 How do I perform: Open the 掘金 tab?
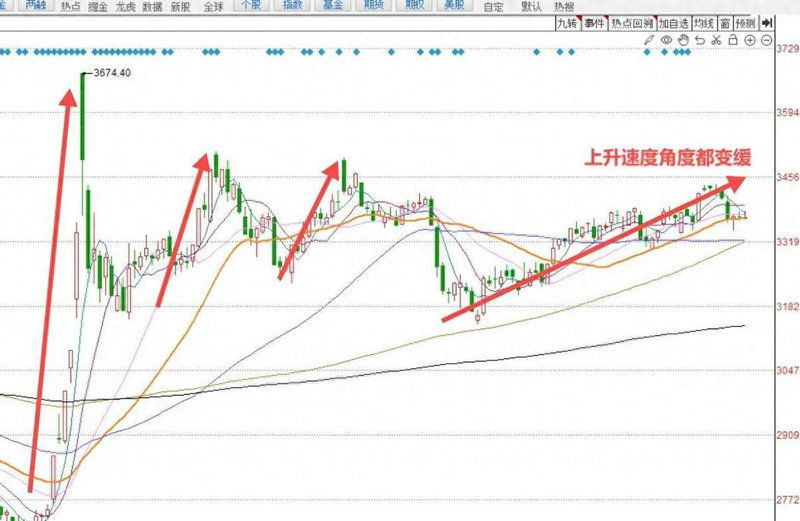[x=98, y=7]
